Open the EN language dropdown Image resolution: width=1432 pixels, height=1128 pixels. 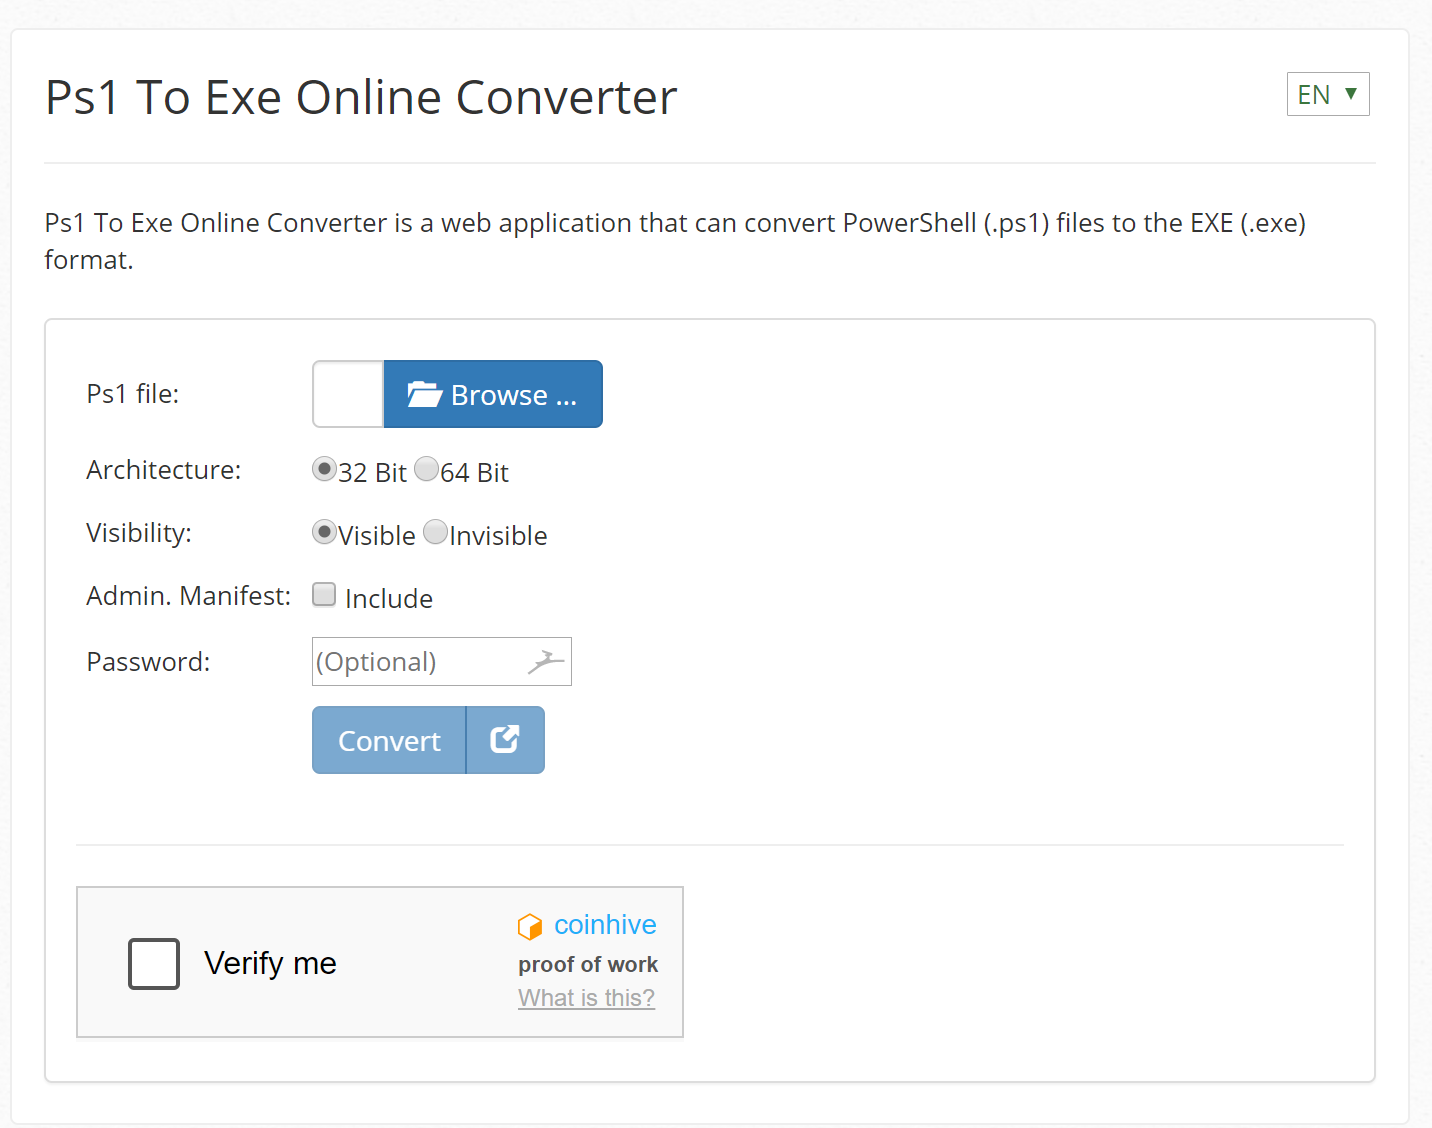click(x=1328, y=94)
